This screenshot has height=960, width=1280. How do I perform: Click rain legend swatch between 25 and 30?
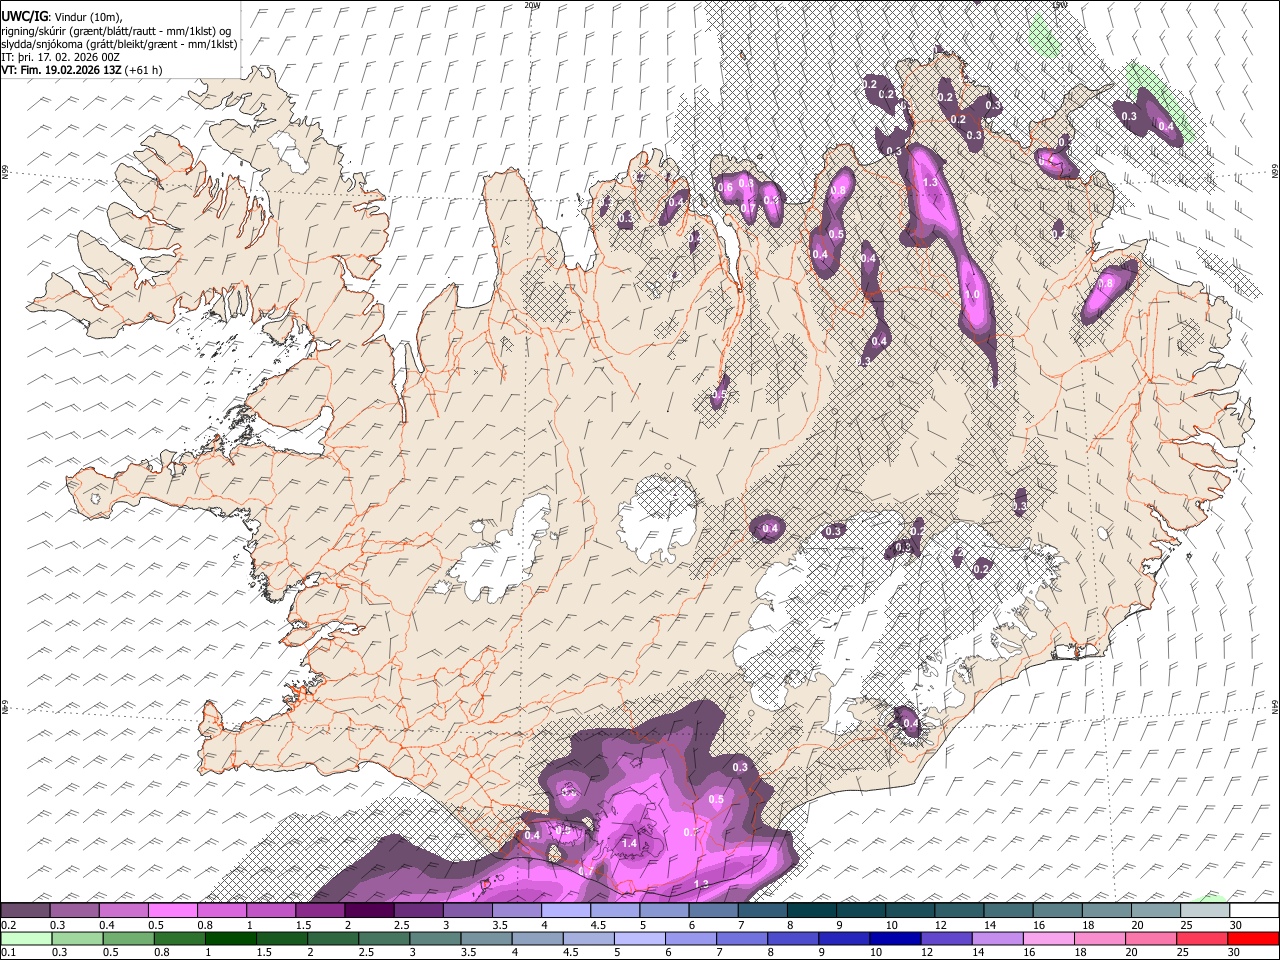(x=1202, y=938)
